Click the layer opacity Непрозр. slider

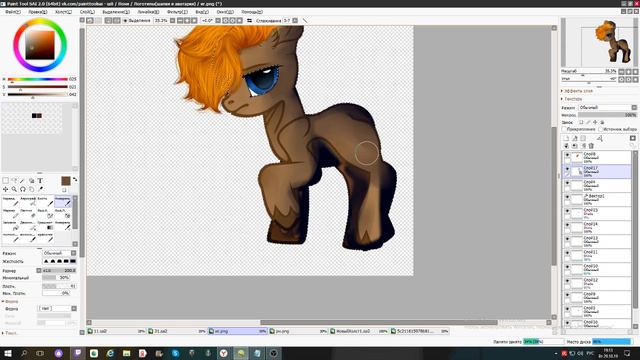[x=607, y=115]
